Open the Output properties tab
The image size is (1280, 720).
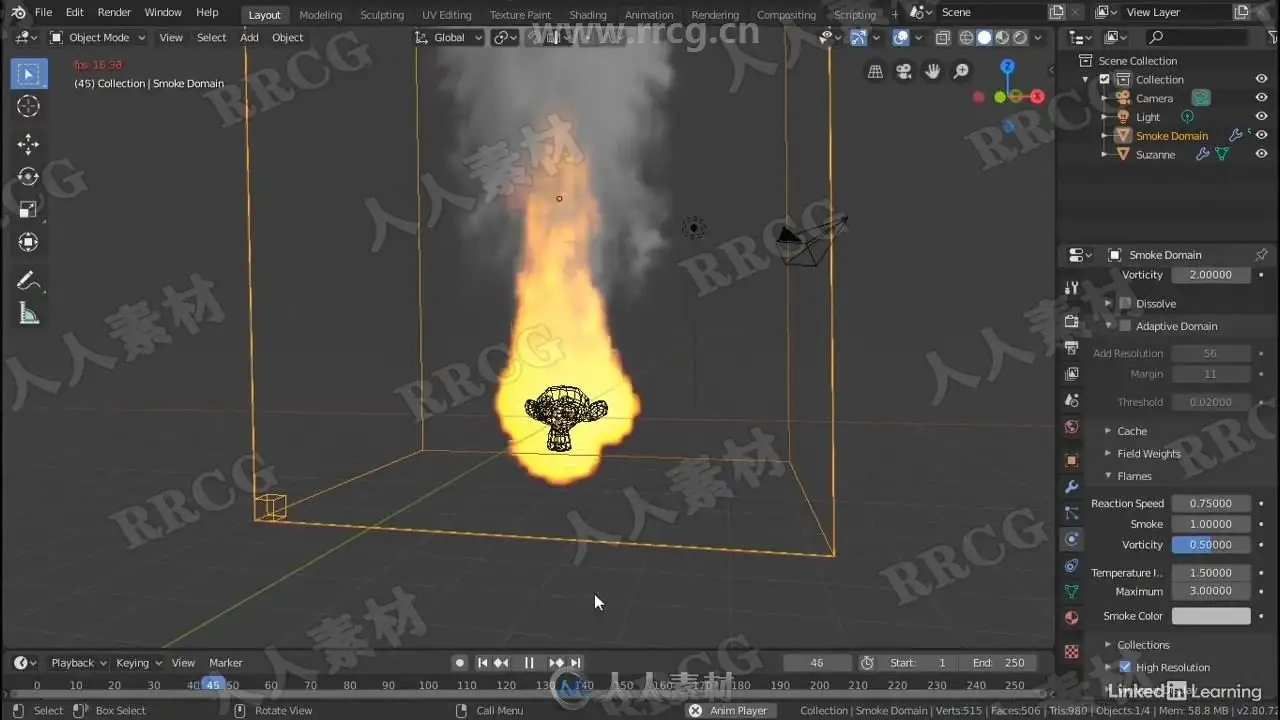pyautogui.click(x=1072, y=348)
